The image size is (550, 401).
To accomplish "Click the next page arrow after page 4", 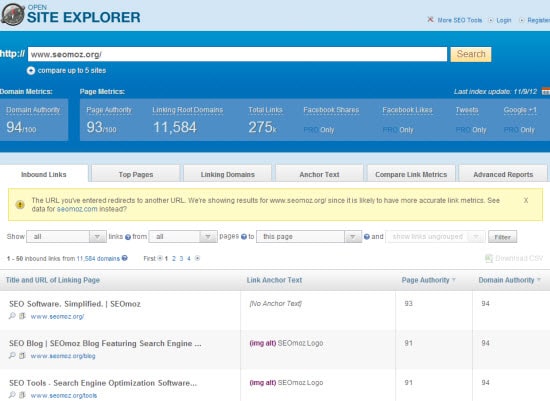I will [x=197, y=259].
